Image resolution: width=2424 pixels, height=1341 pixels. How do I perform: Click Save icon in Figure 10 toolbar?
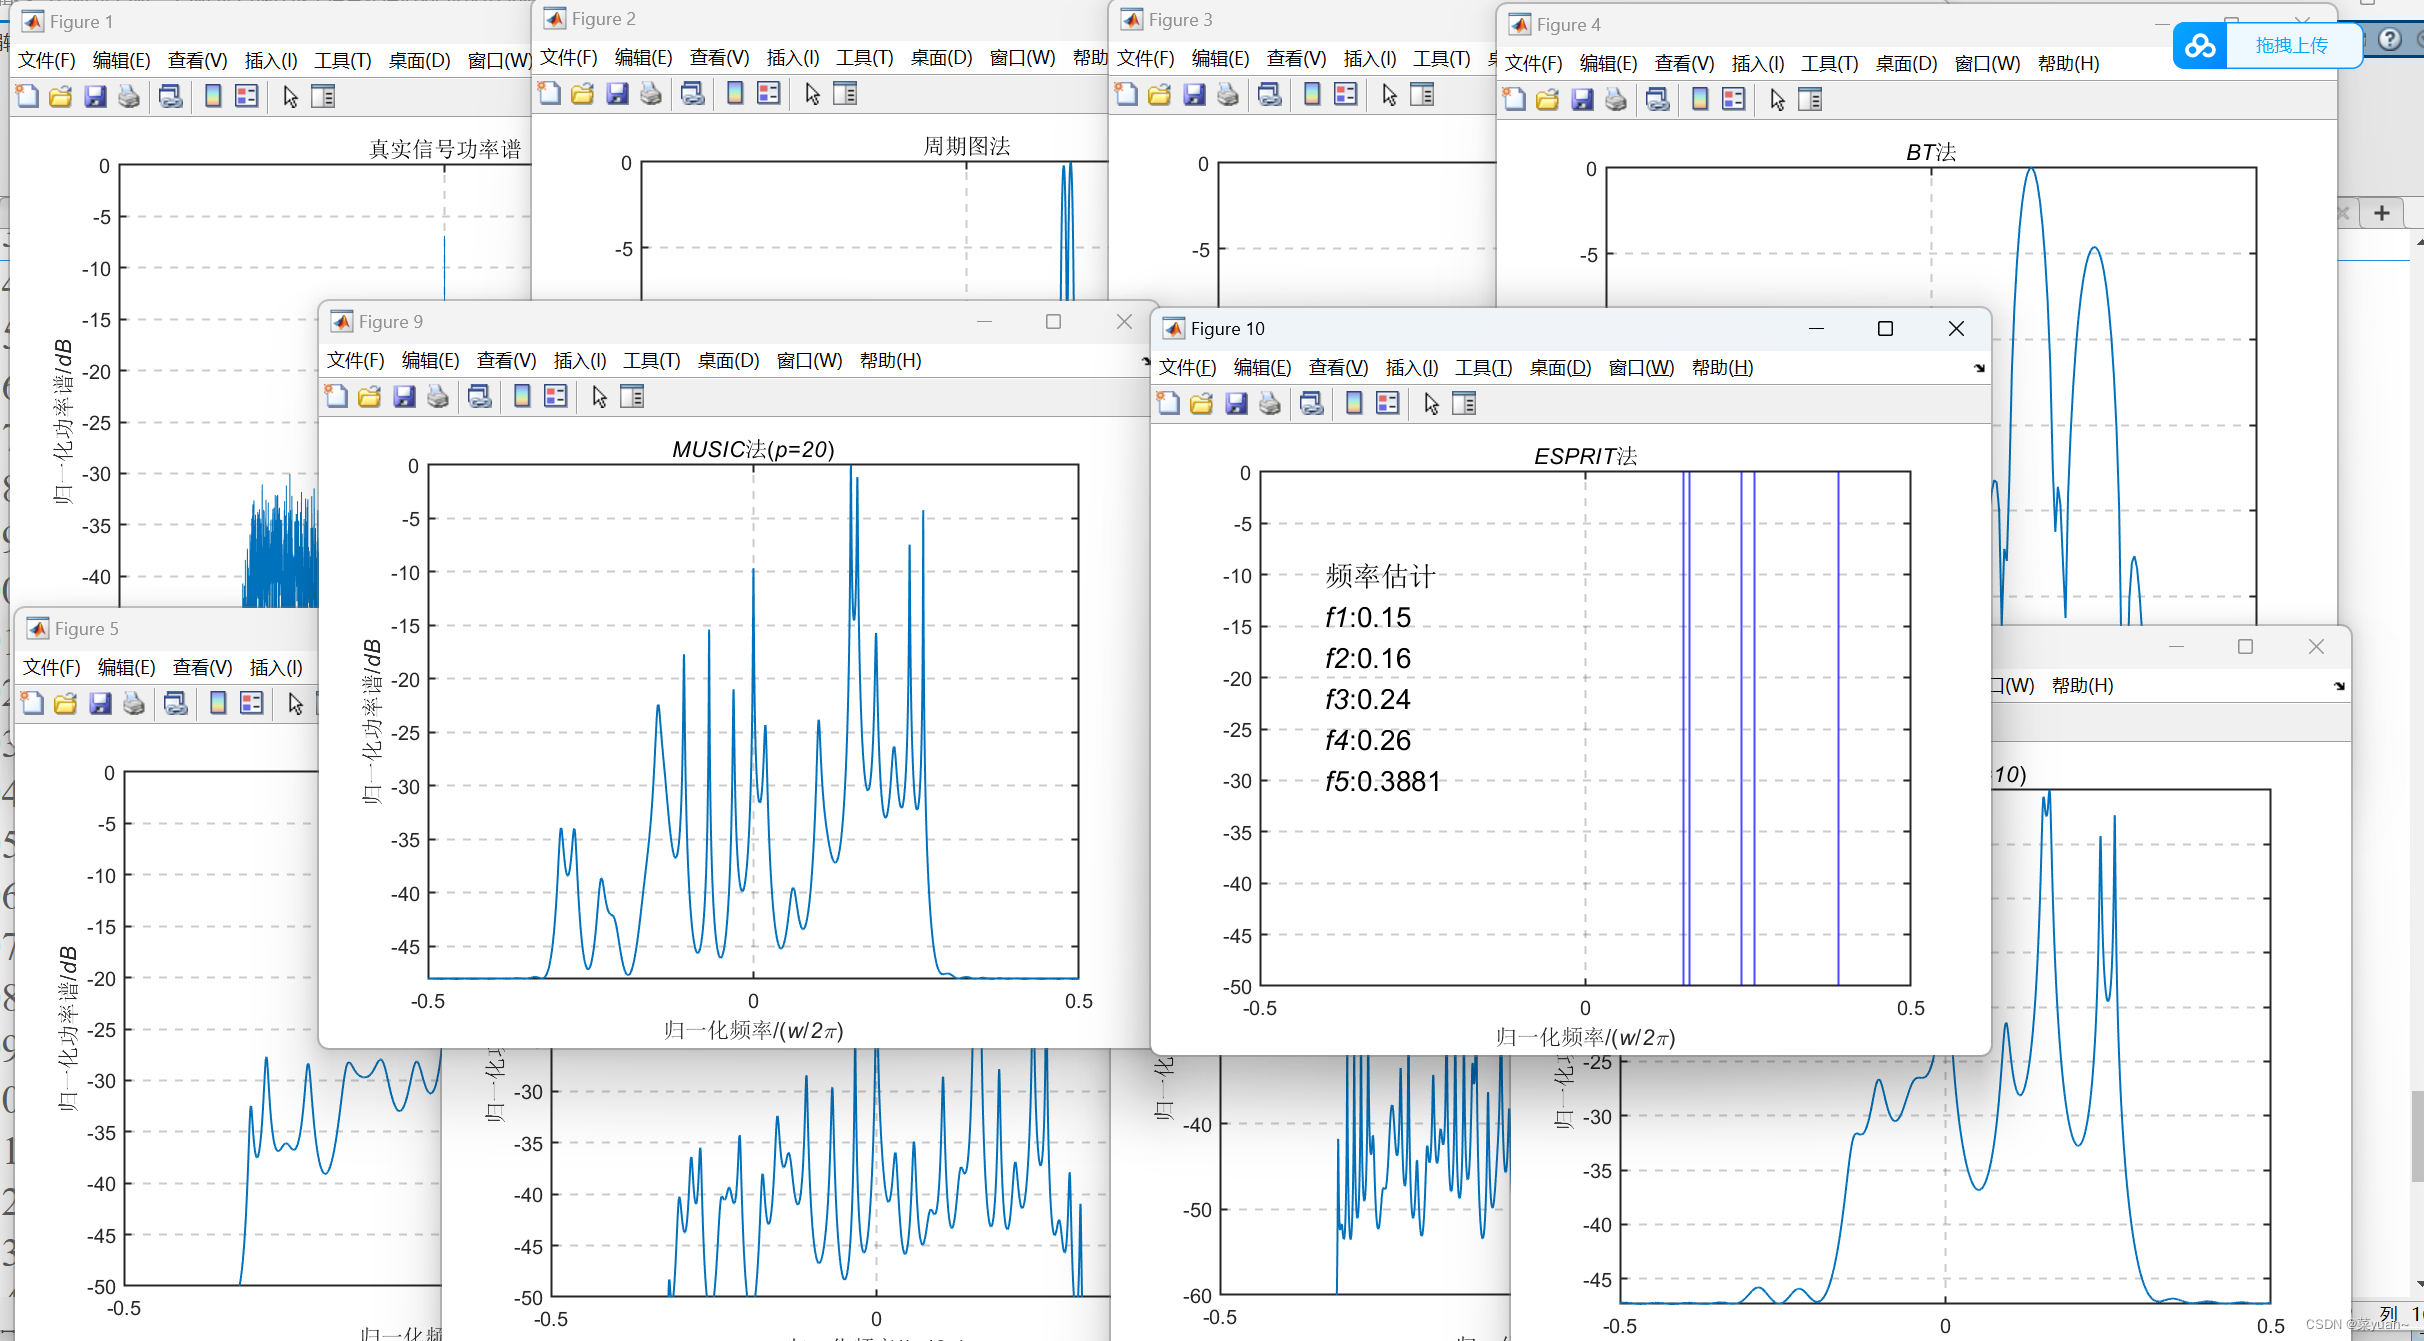1236,404
